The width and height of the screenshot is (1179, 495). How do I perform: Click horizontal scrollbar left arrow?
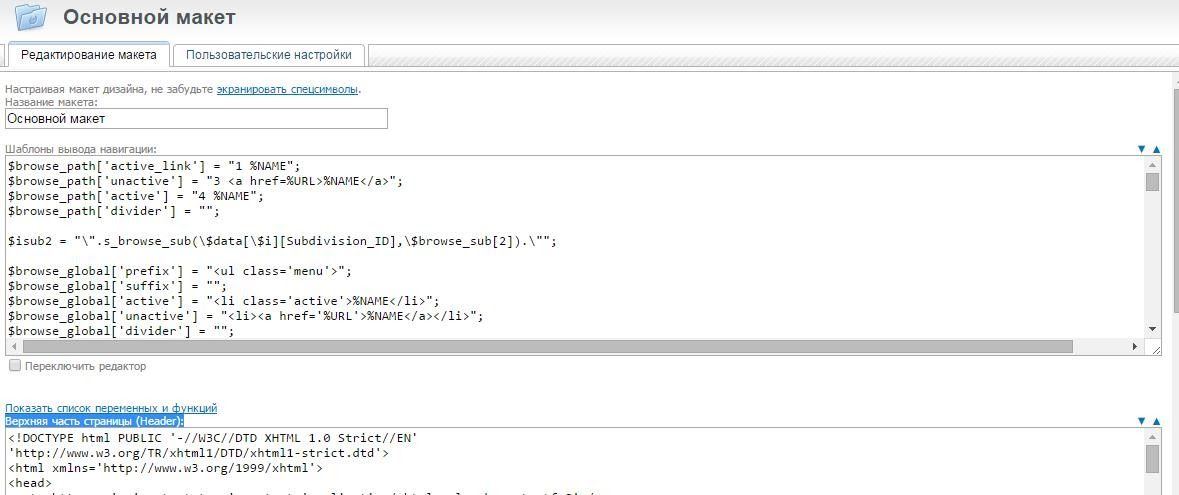point(14,346)
